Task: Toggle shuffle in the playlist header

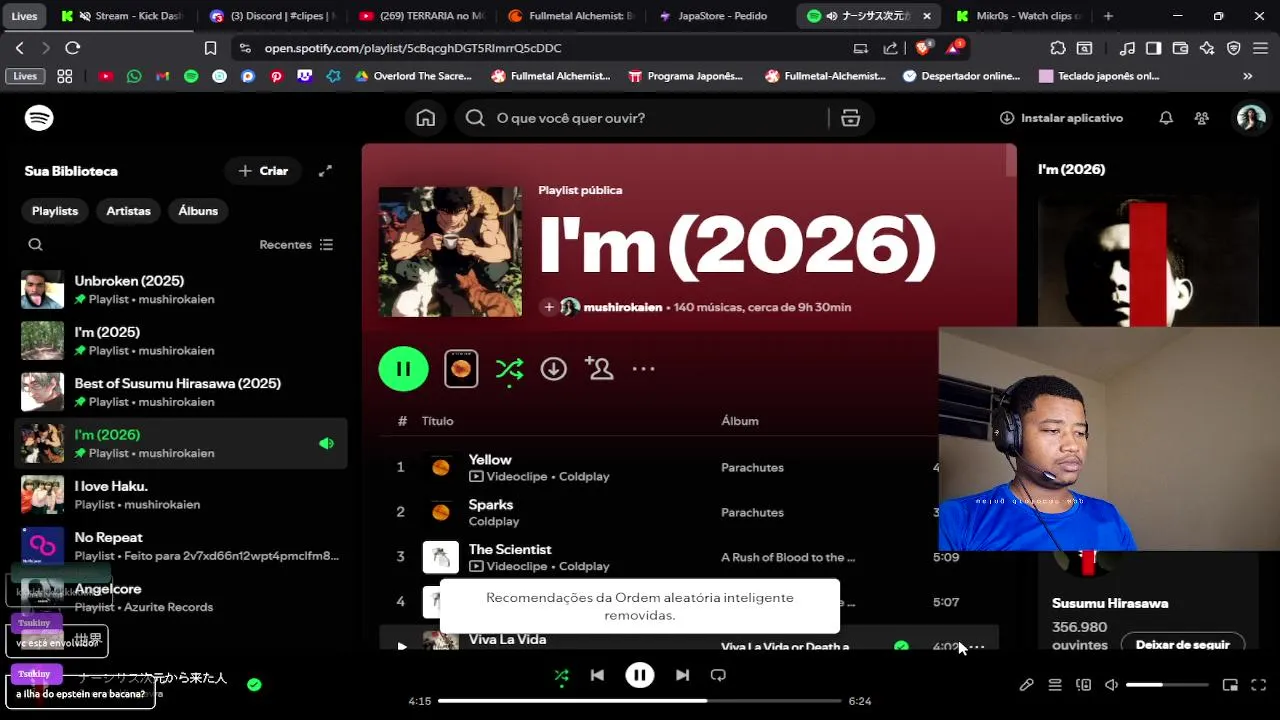Action: 509,369
